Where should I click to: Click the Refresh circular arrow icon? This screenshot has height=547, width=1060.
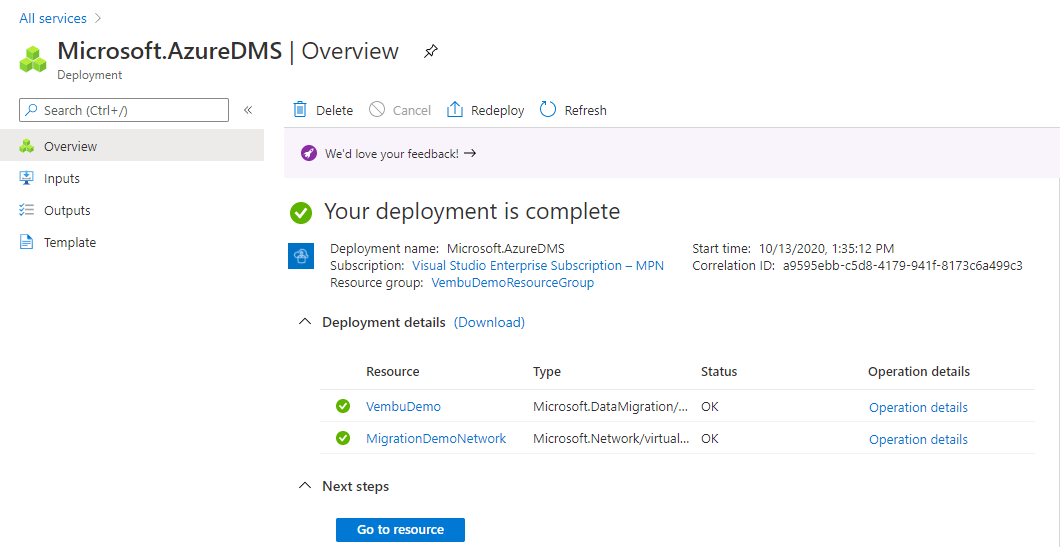click(548, 110)
